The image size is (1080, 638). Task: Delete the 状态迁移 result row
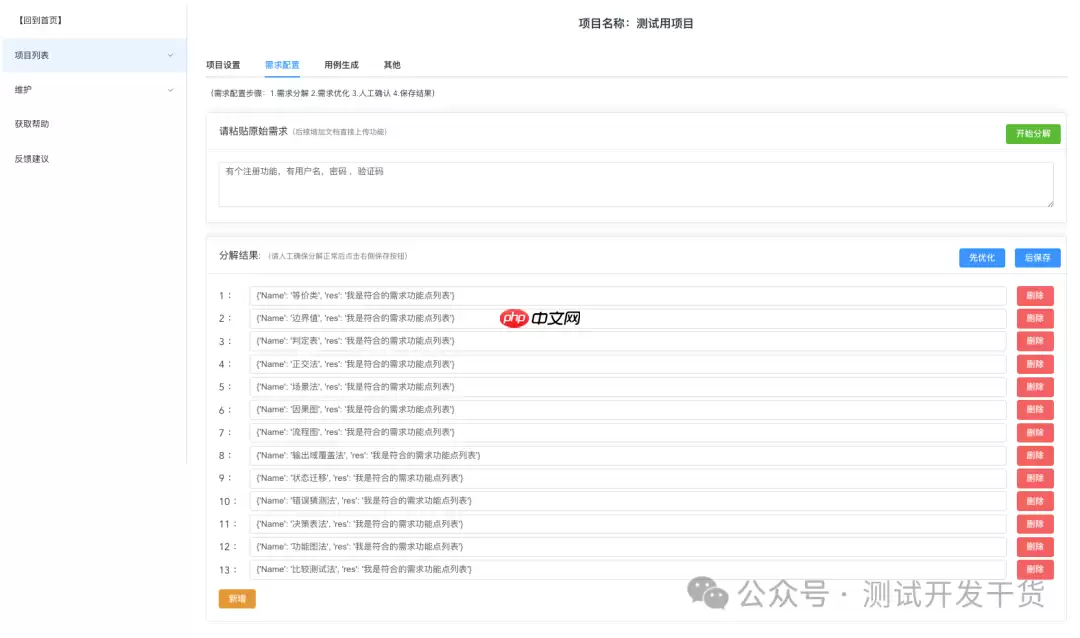1034,478
